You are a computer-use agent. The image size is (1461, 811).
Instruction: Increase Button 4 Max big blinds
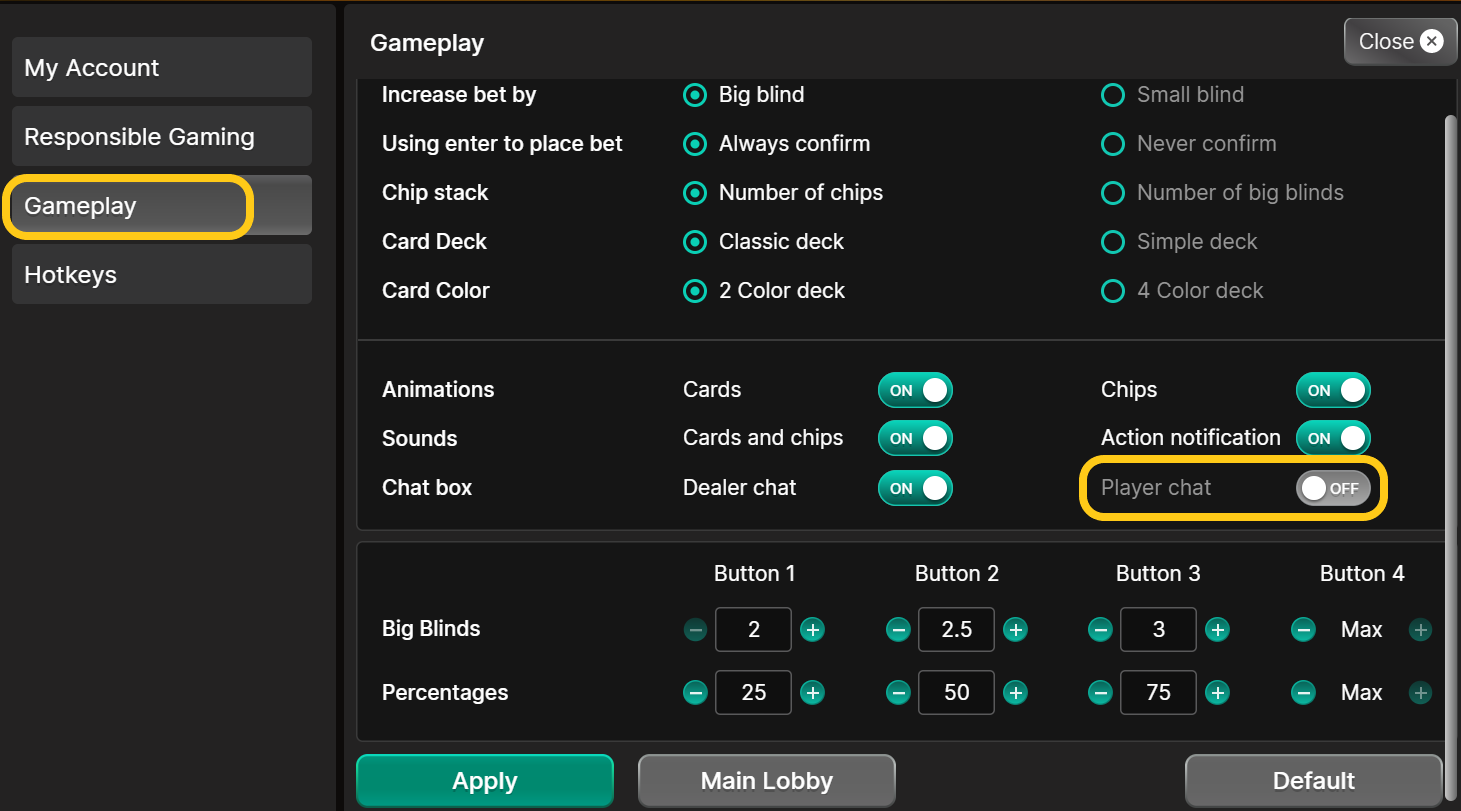click(1420, 629)
